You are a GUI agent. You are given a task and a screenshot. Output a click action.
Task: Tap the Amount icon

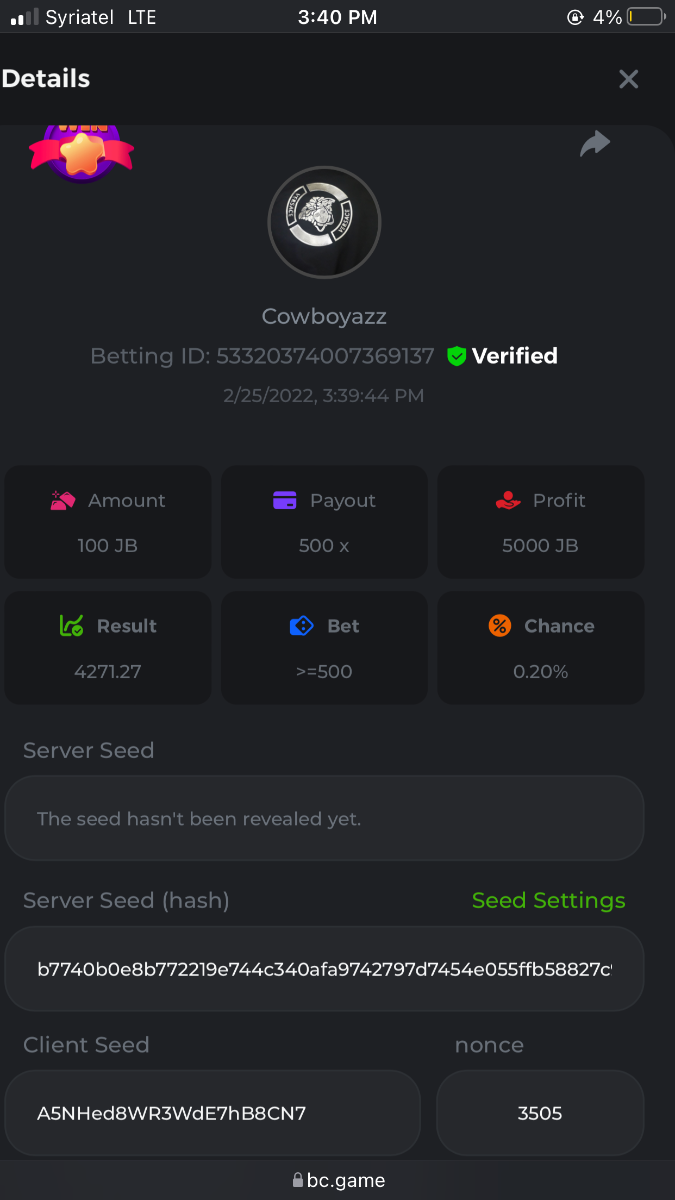coord(63,501)
